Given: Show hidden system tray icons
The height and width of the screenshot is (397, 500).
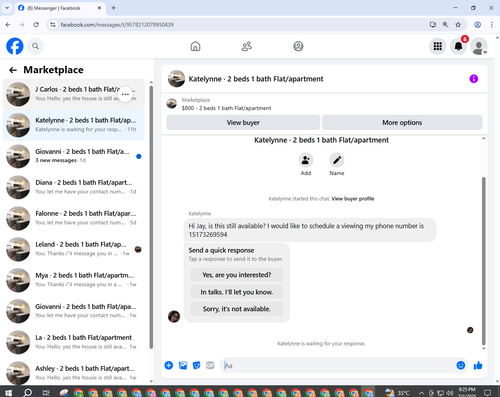Looking at the screenshot, I should coord(421,393).
